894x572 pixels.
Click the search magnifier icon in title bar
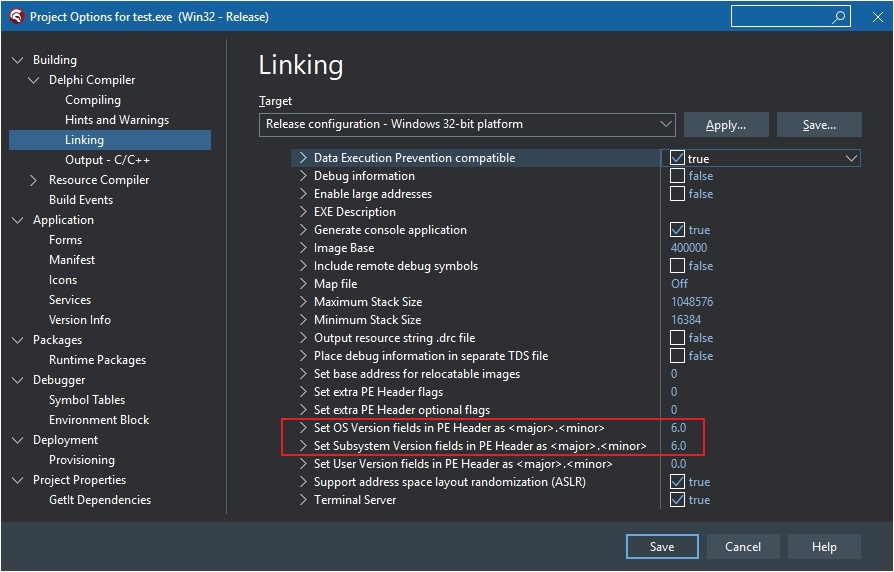[838, 17]
